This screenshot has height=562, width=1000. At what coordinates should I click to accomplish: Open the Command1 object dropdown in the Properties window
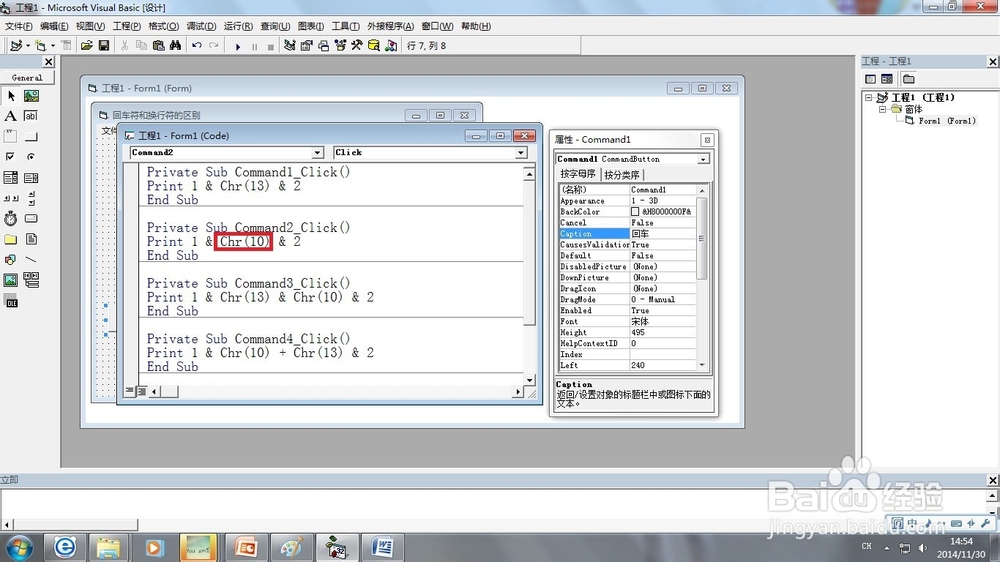(703, 159)
